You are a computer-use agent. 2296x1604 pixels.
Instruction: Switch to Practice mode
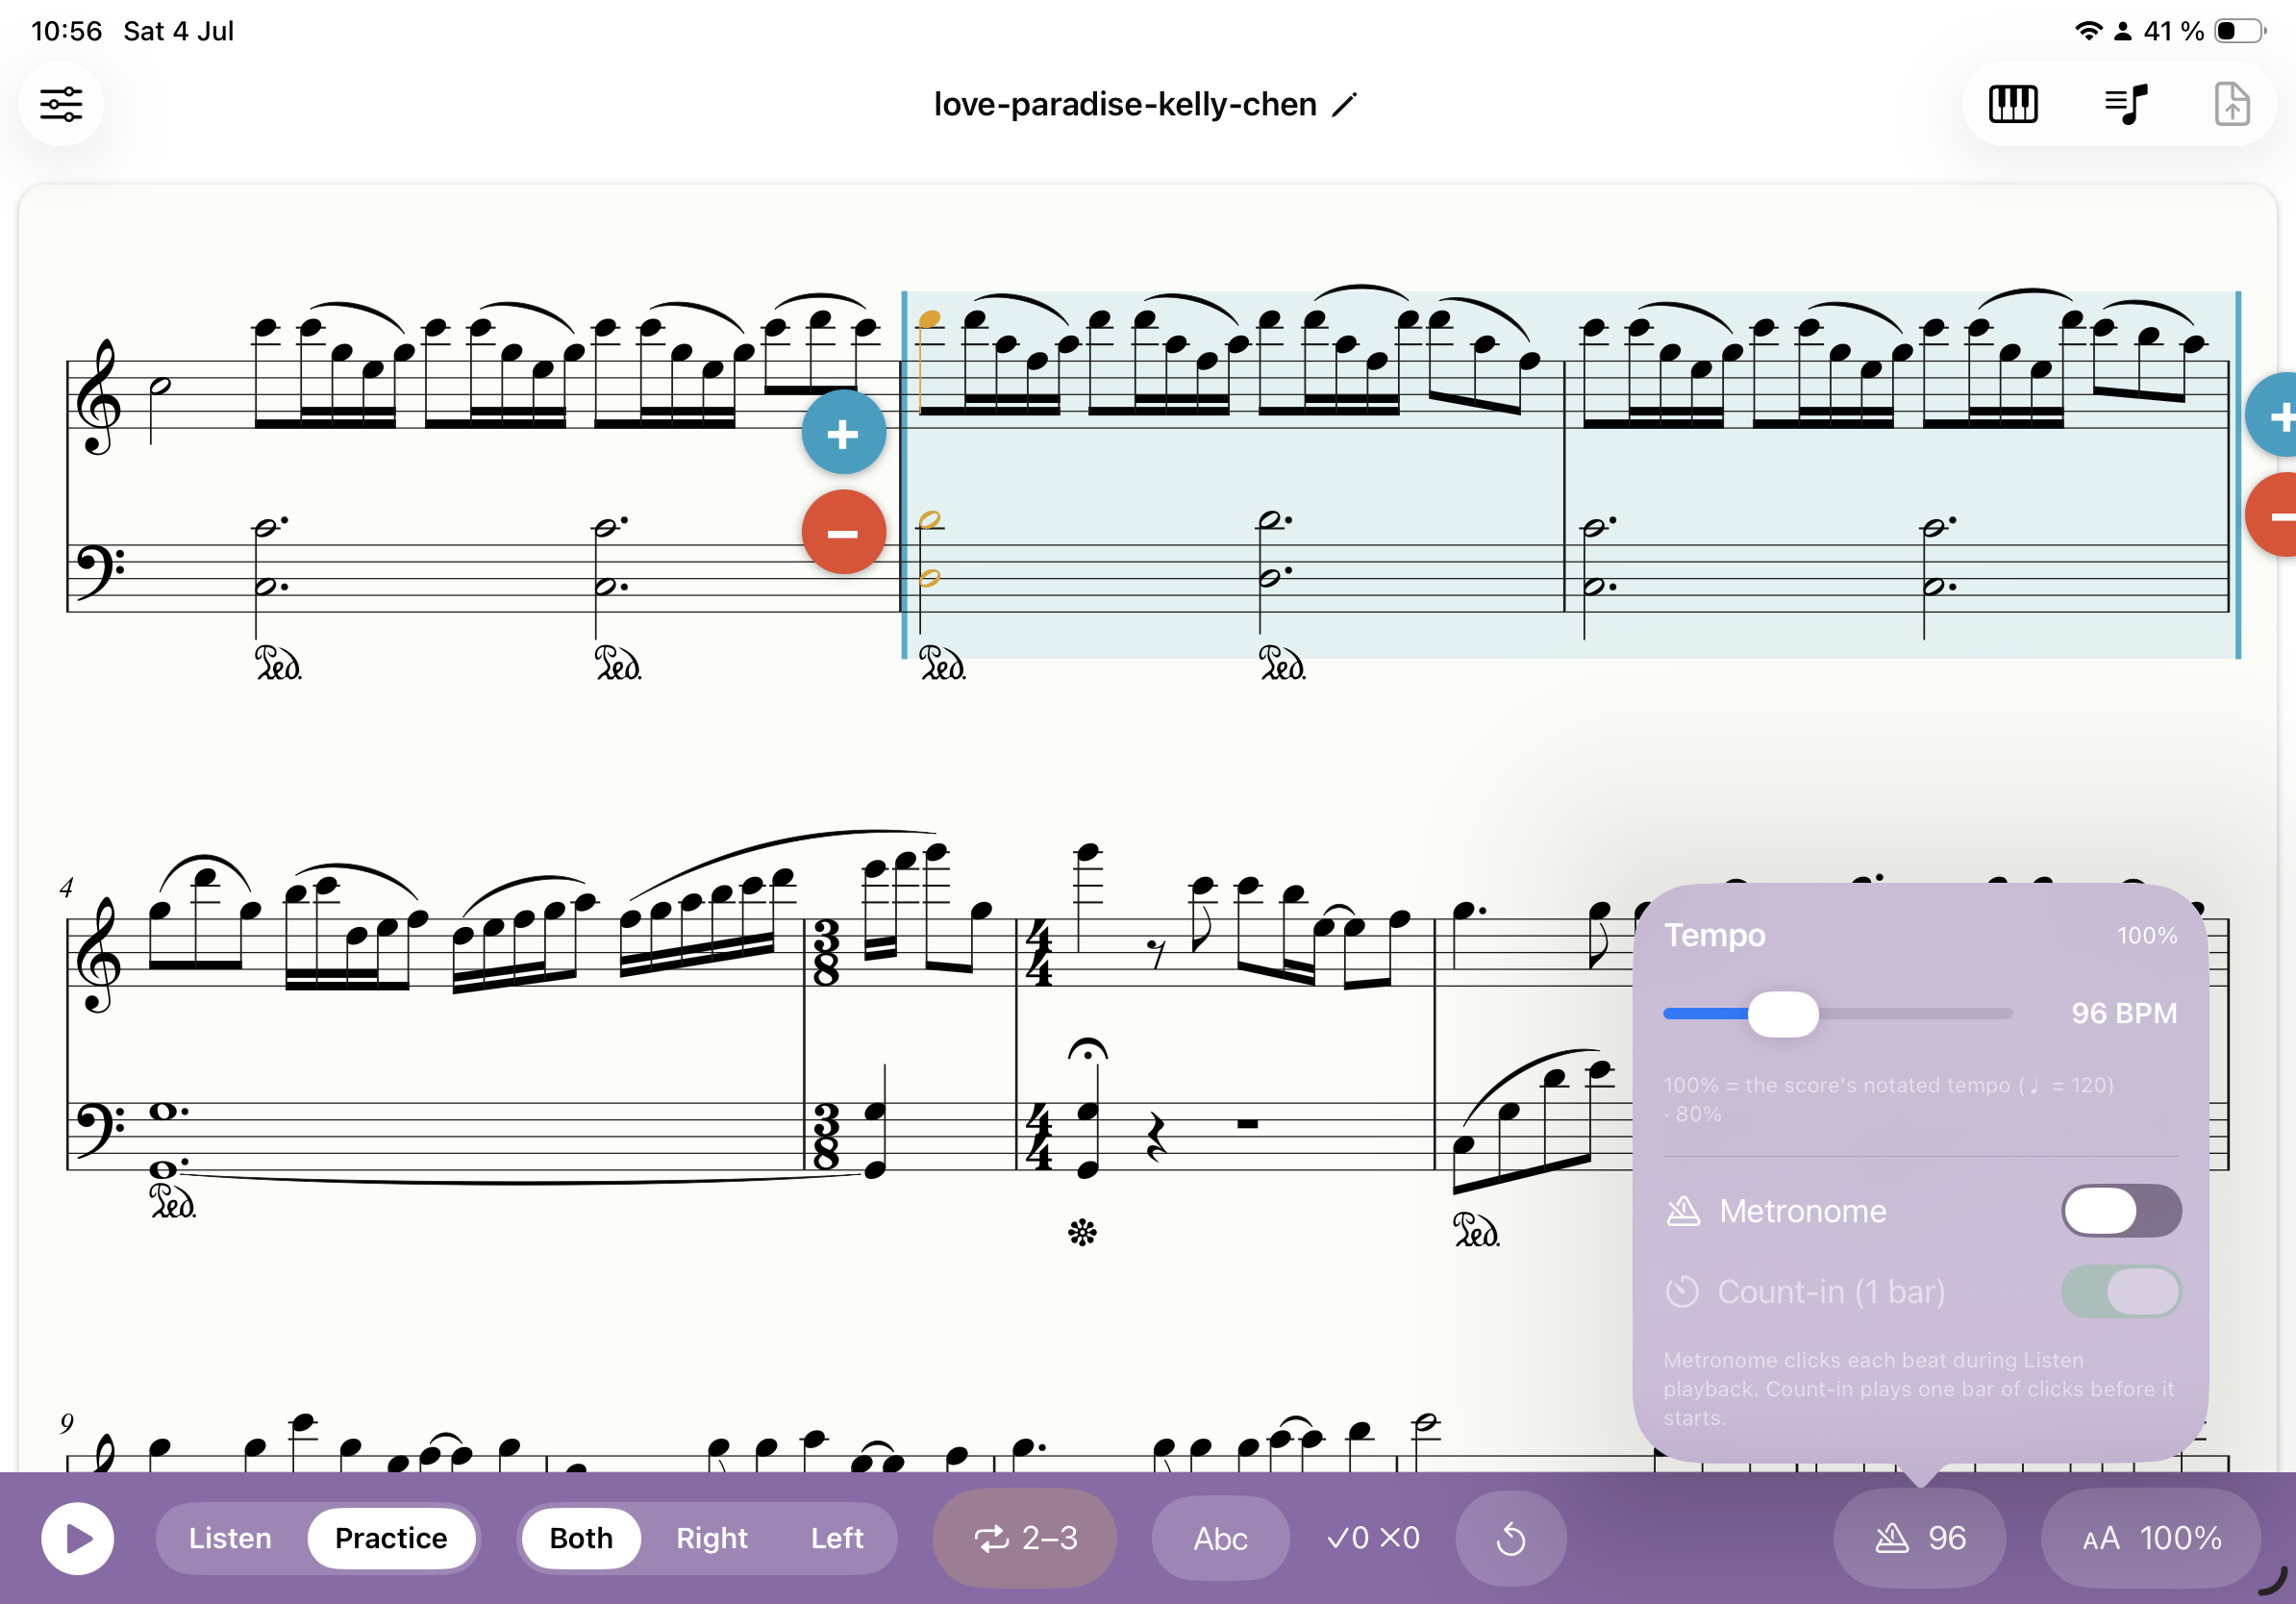(x=391, y=1538)
